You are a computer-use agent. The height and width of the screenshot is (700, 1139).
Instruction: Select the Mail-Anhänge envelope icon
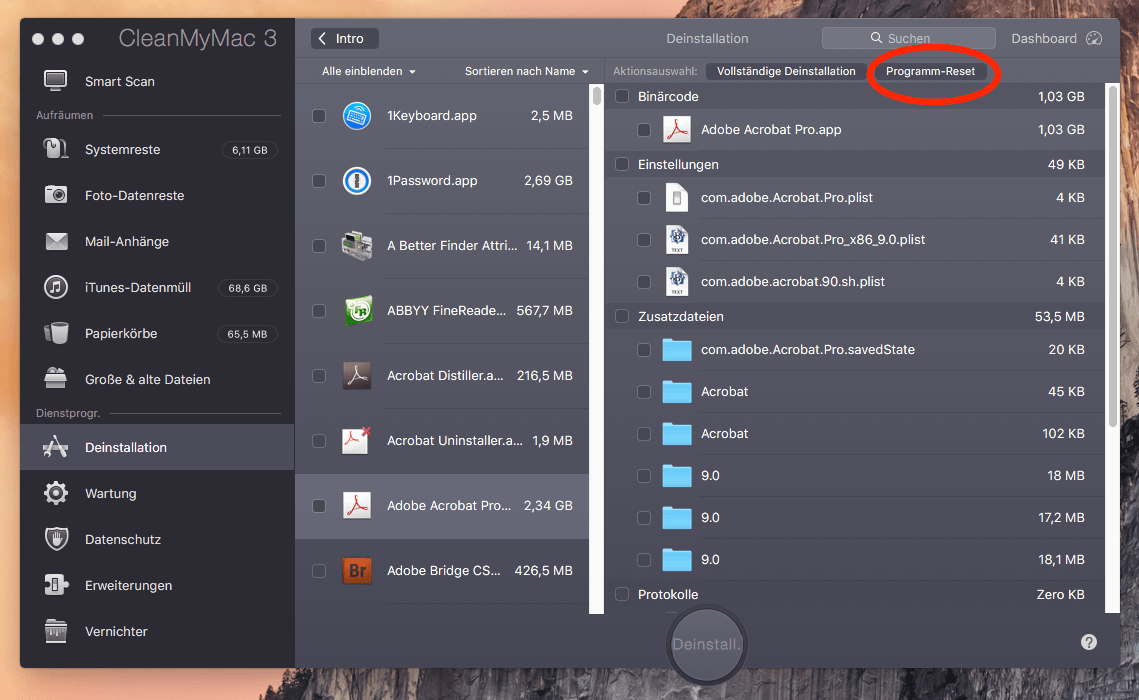(56, 241)
